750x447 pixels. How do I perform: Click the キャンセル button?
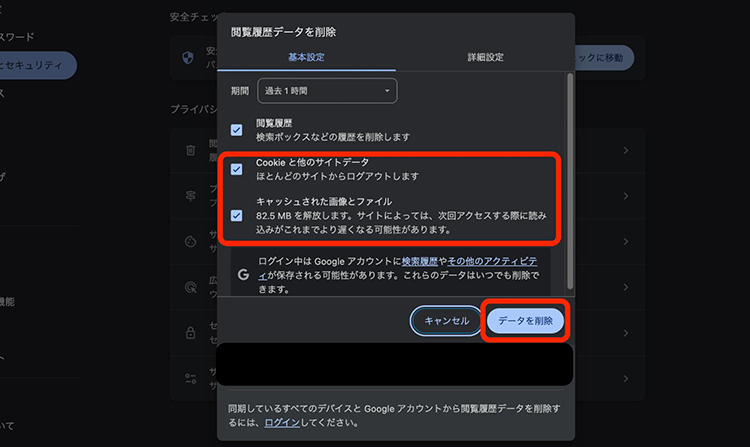pos(446,321)
